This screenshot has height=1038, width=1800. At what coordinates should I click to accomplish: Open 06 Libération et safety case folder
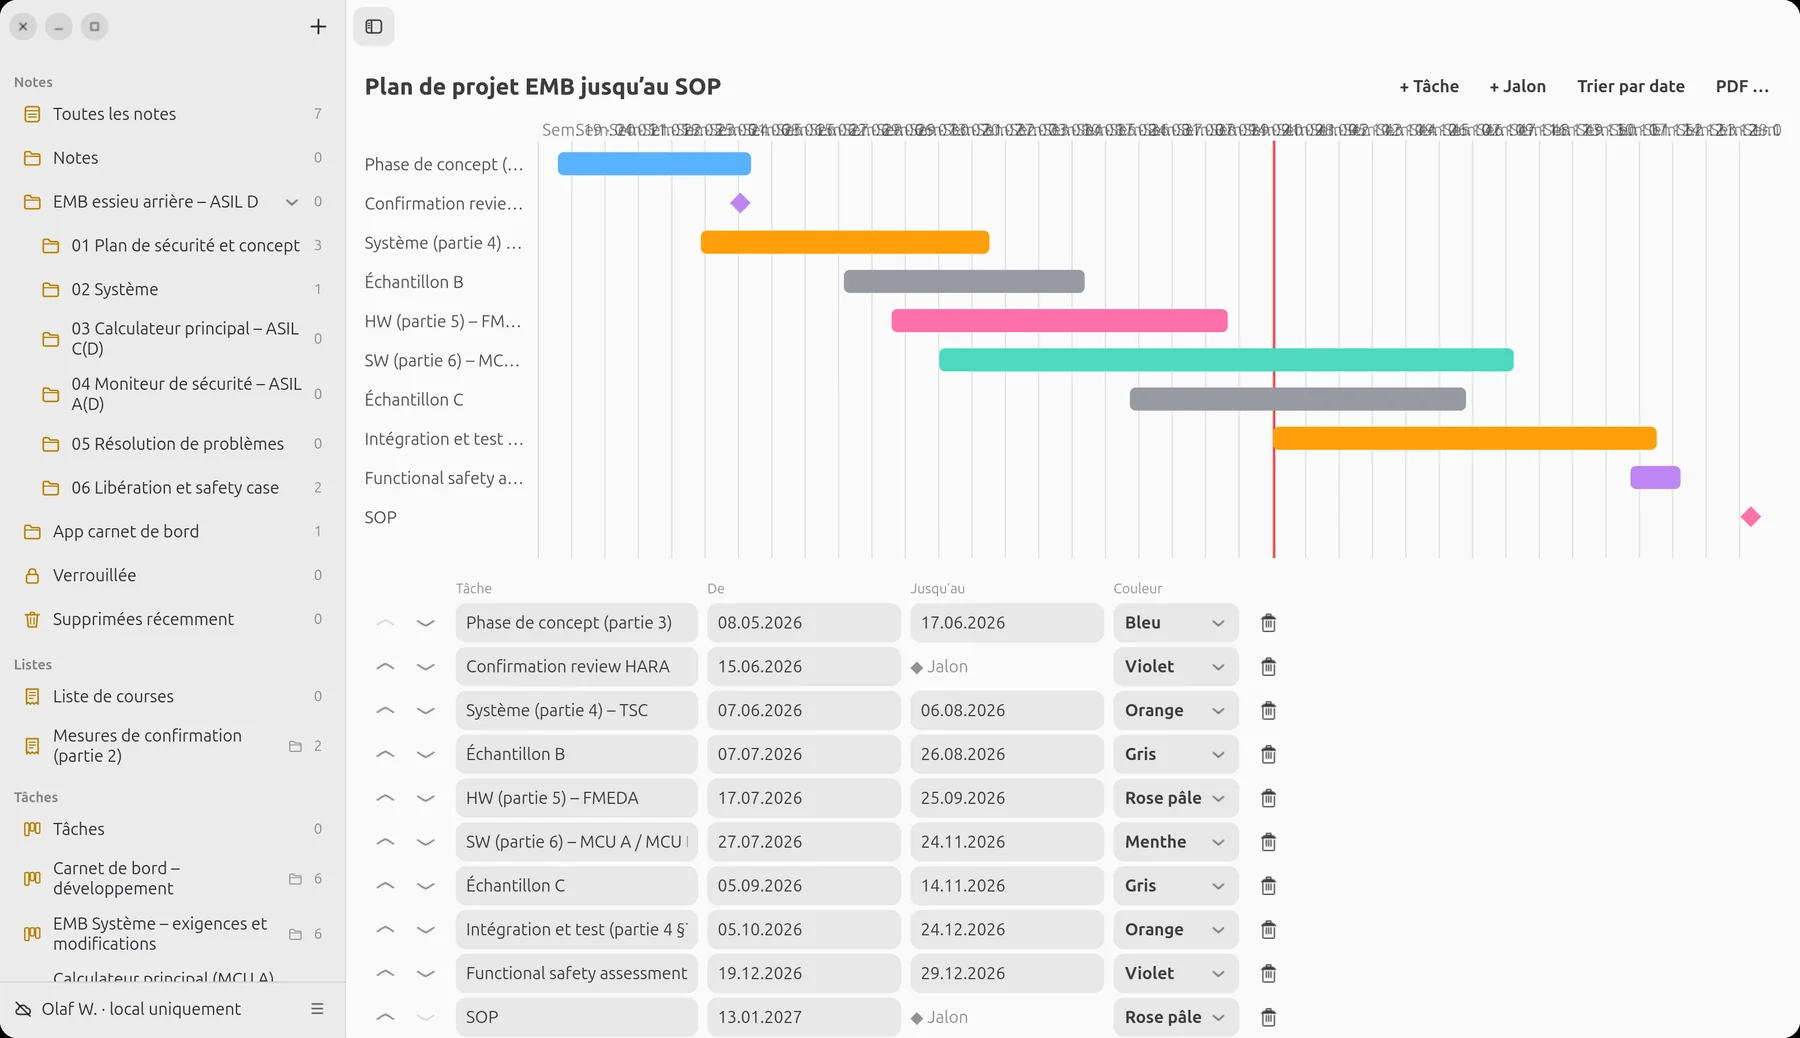[x=172, y=487]
